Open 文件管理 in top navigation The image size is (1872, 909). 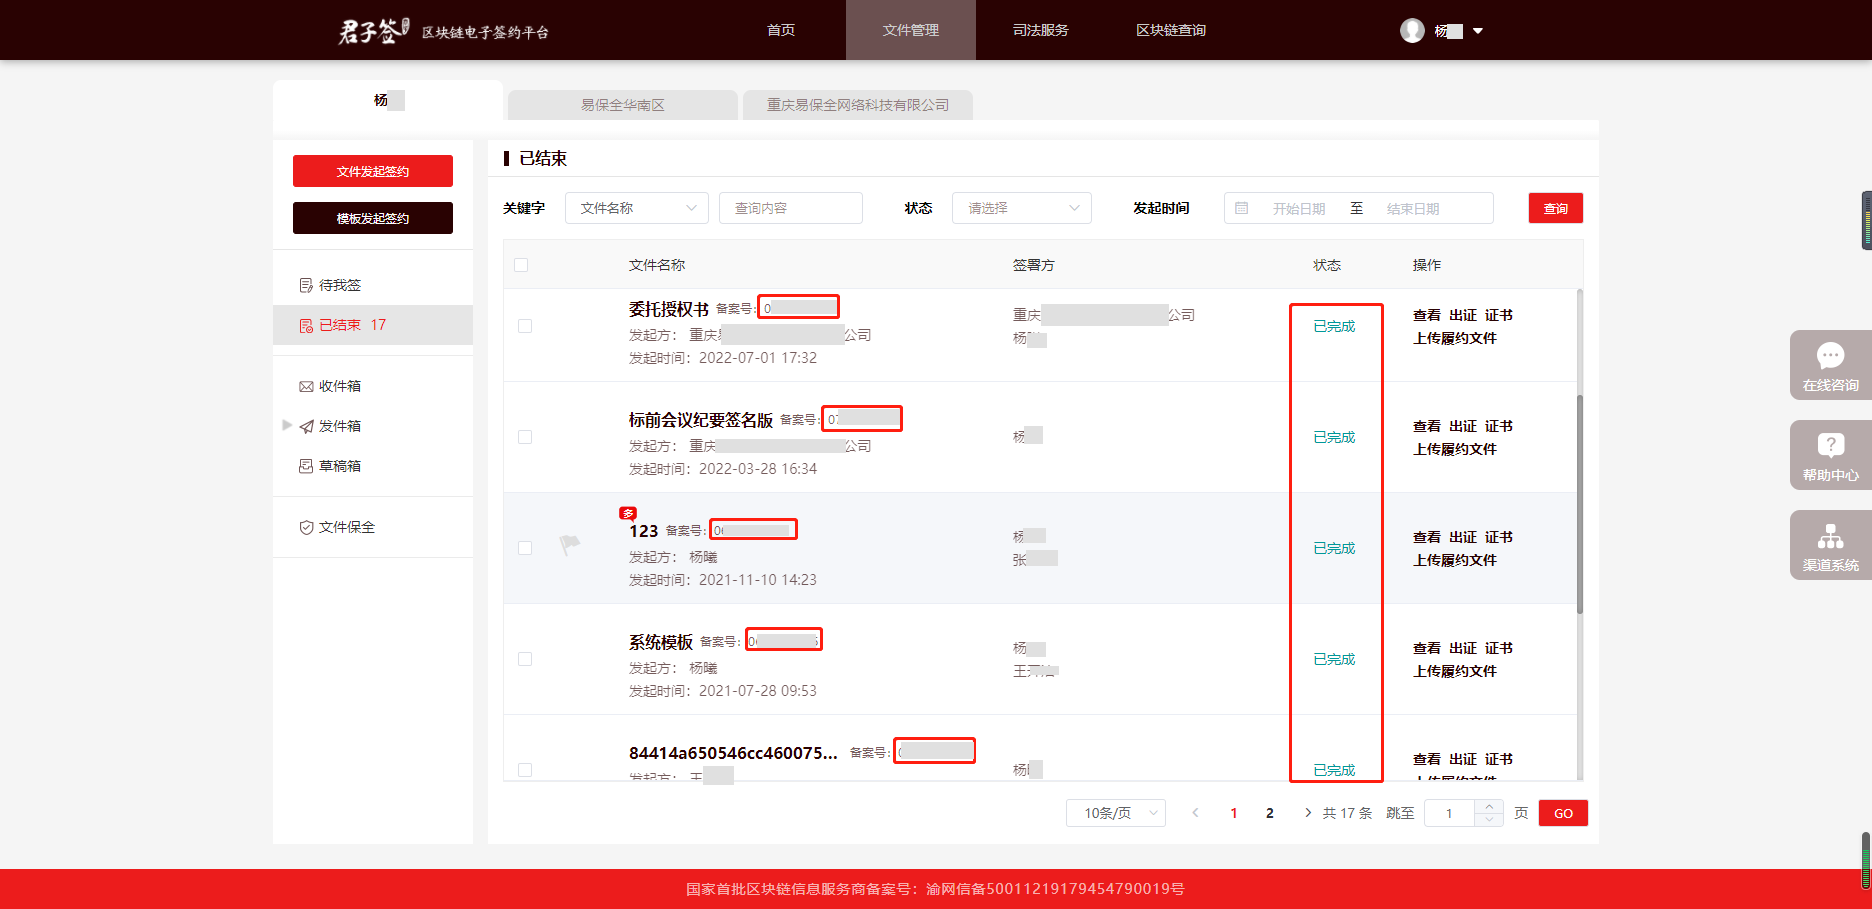click(x=911, y=30)
